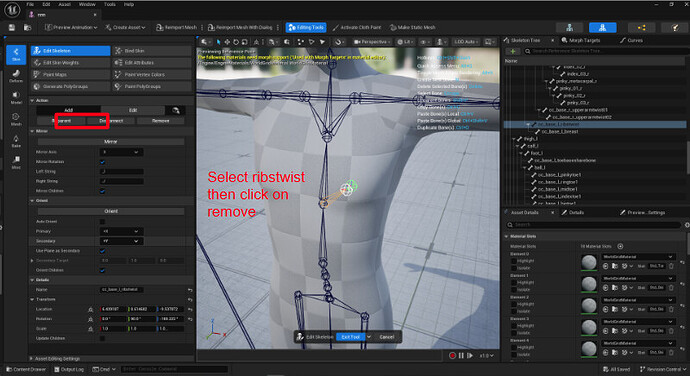Click the Skeleton Tree add plus button

click(513, 51)
